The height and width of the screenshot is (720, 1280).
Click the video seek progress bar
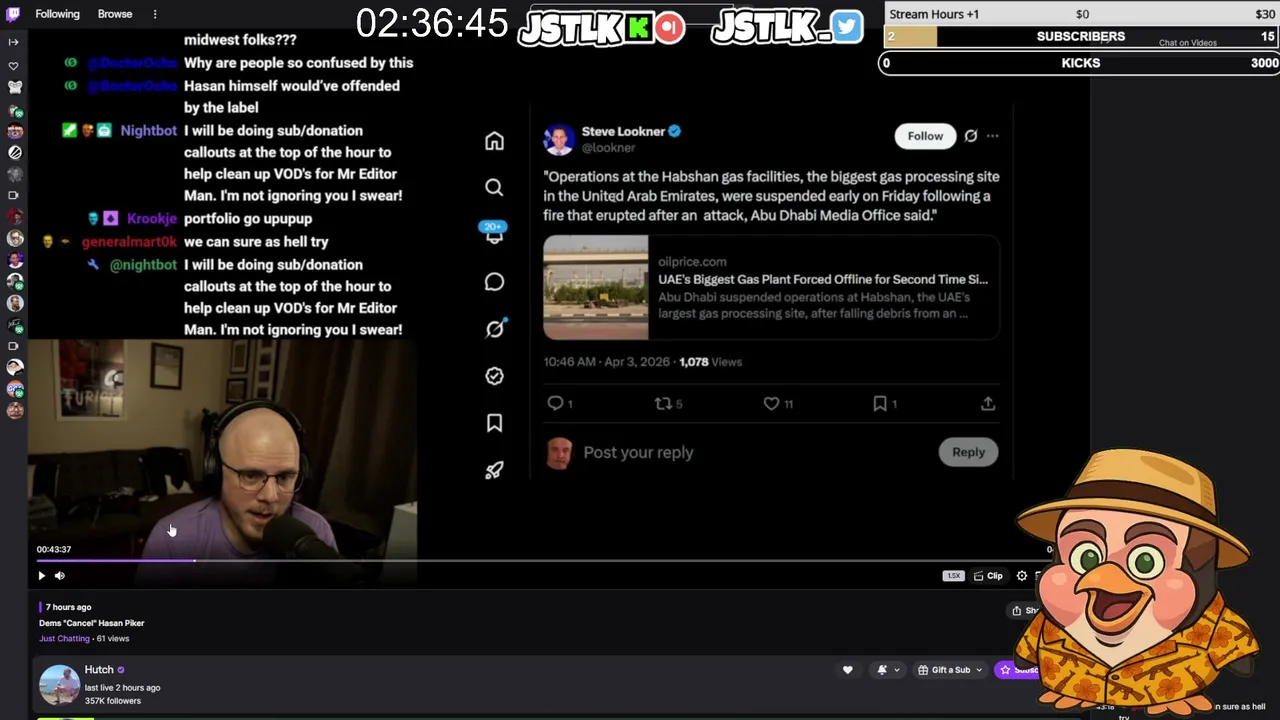click(x=545, y=561)
